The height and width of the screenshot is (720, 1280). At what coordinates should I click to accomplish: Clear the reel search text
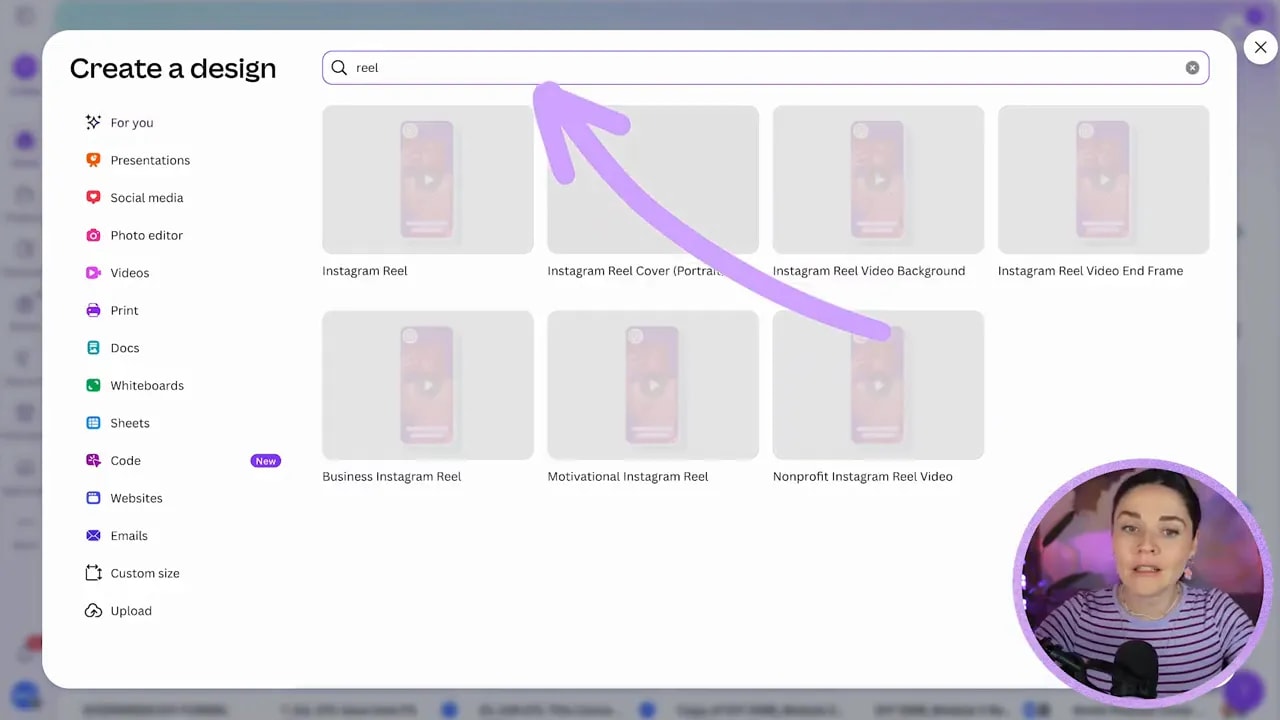1192,67
